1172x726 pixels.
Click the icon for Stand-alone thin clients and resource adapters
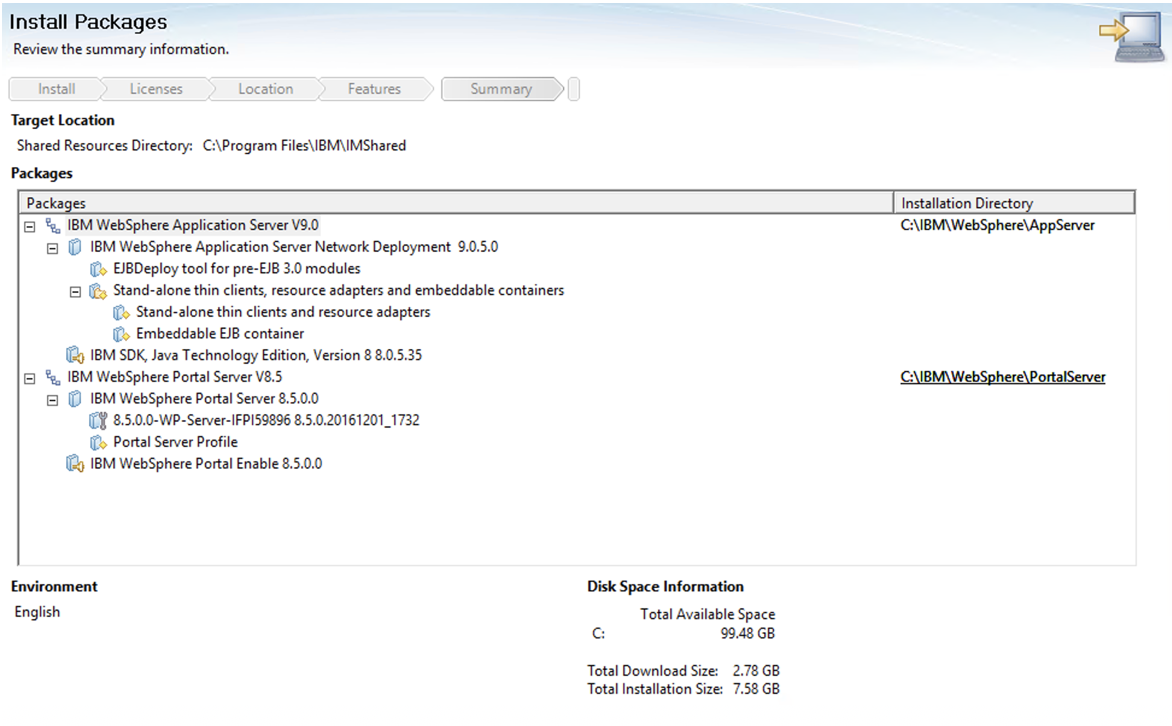(x=121, y=313)
